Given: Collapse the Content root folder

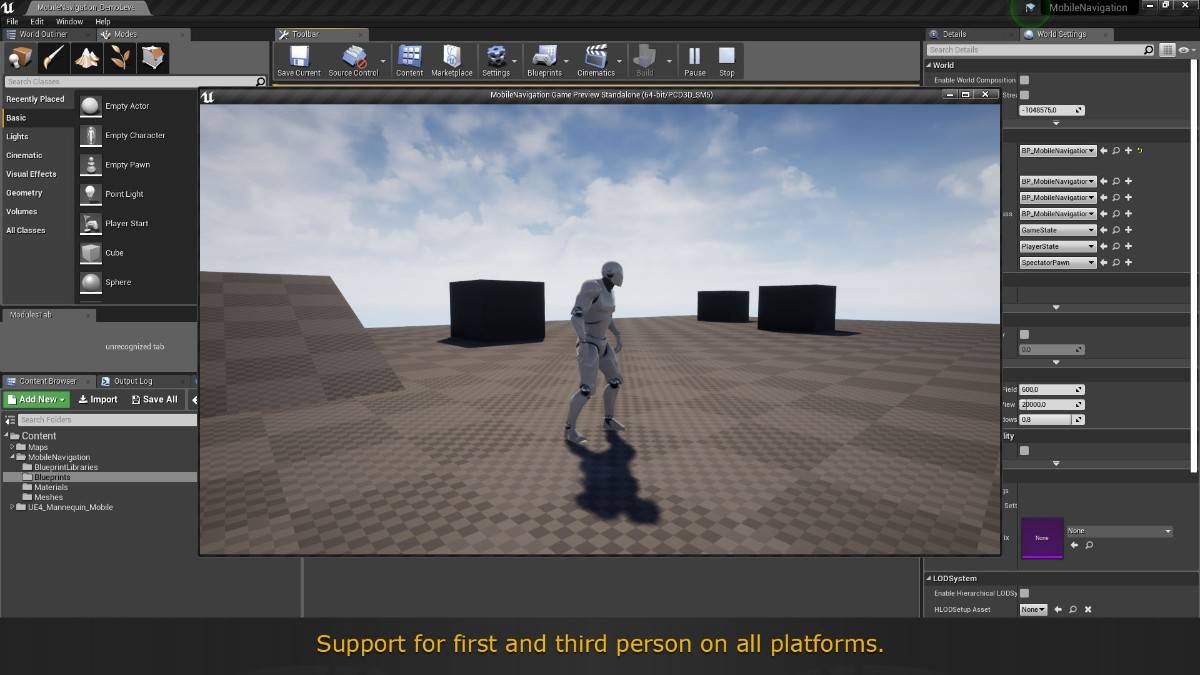Looking at the screenshot, I should point(6,436).
